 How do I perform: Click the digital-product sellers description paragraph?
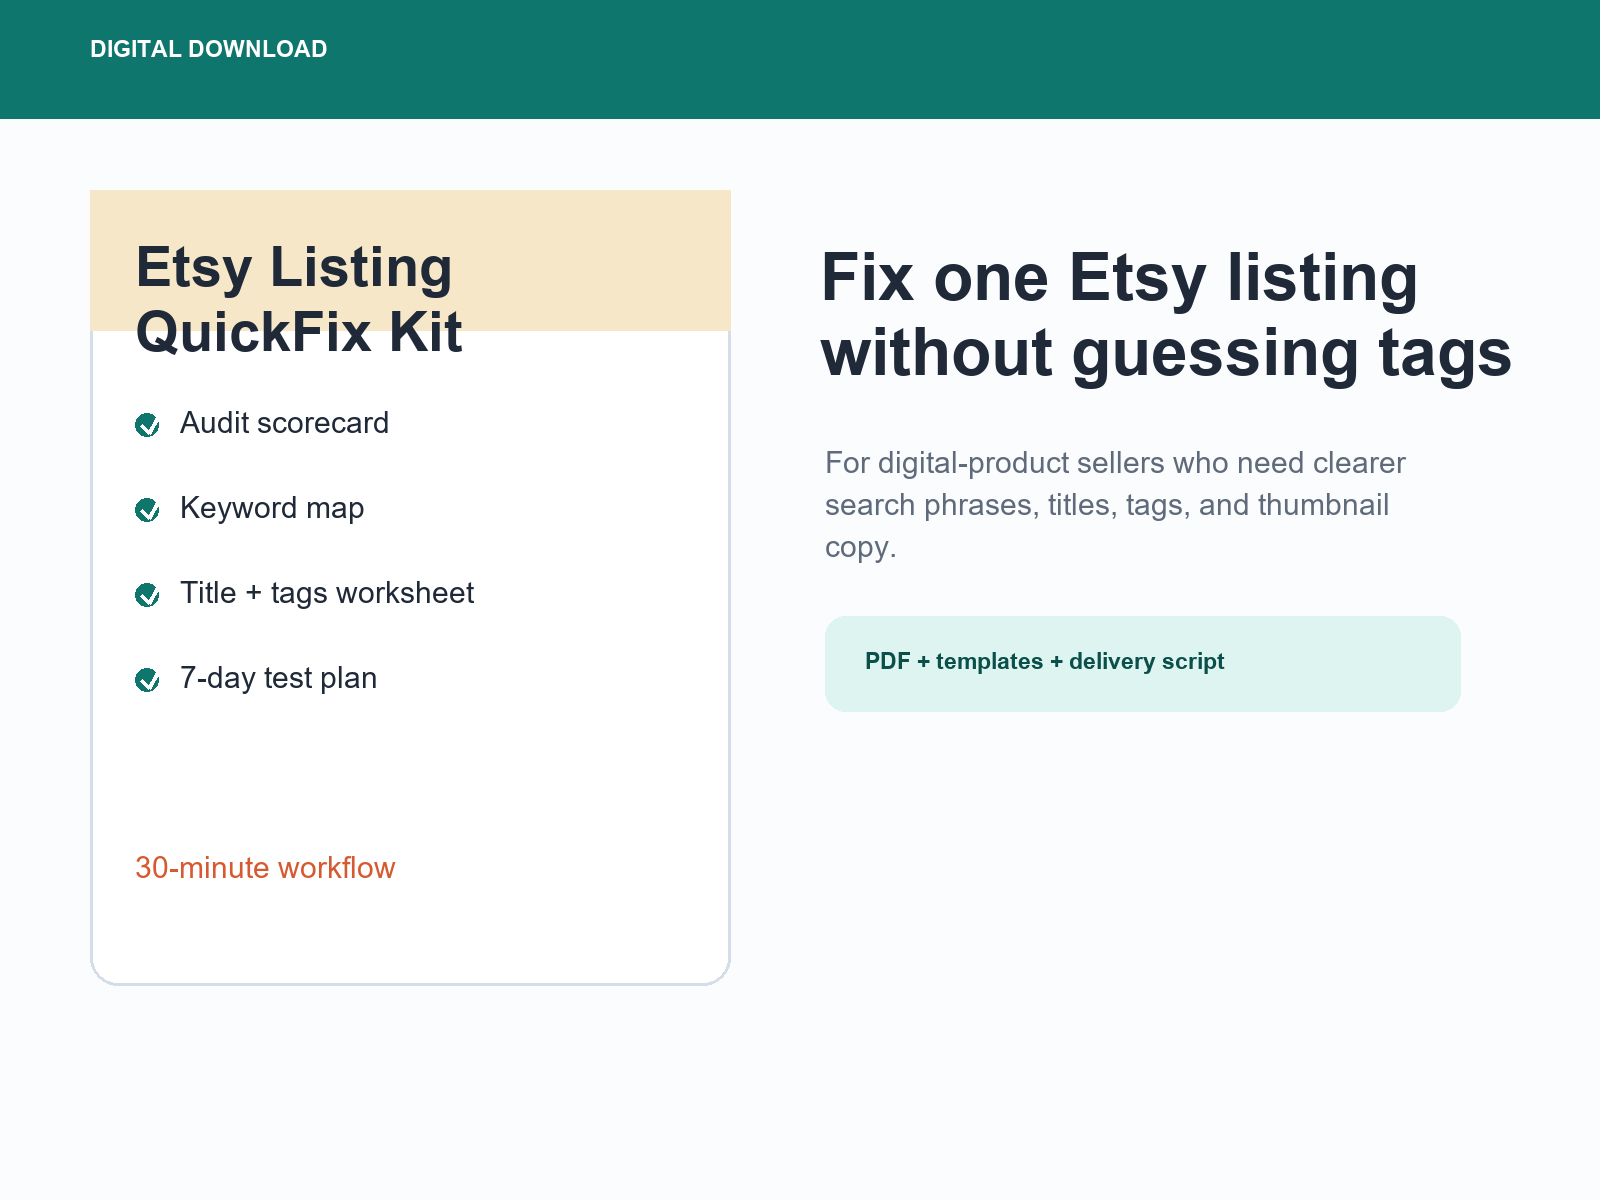[1115, 505]
